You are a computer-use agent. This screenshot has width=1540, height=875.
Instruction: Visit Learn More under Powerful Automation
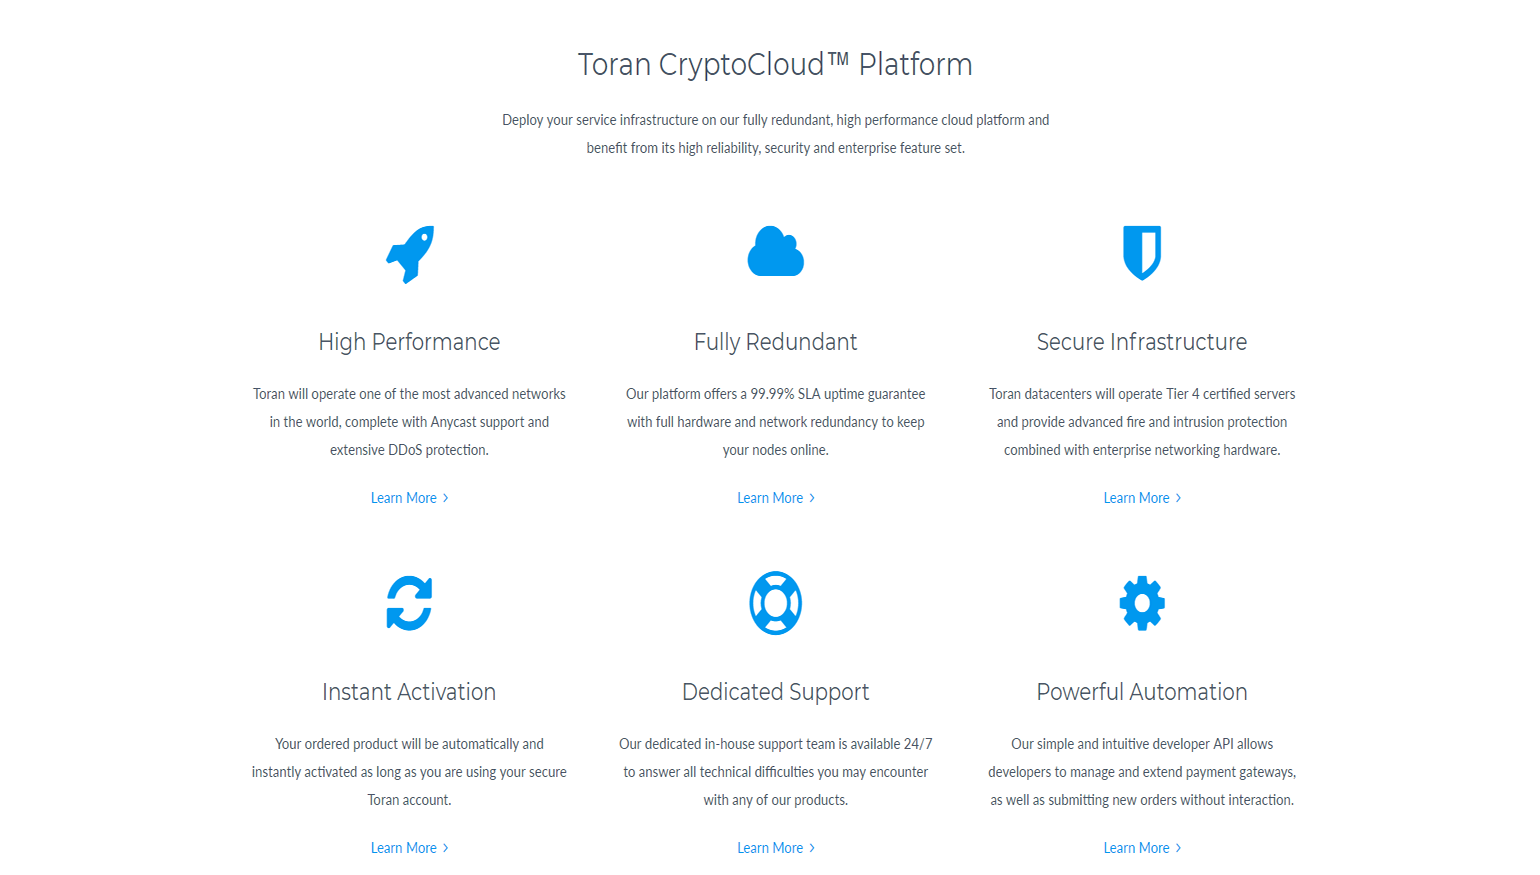(1142, 848)
